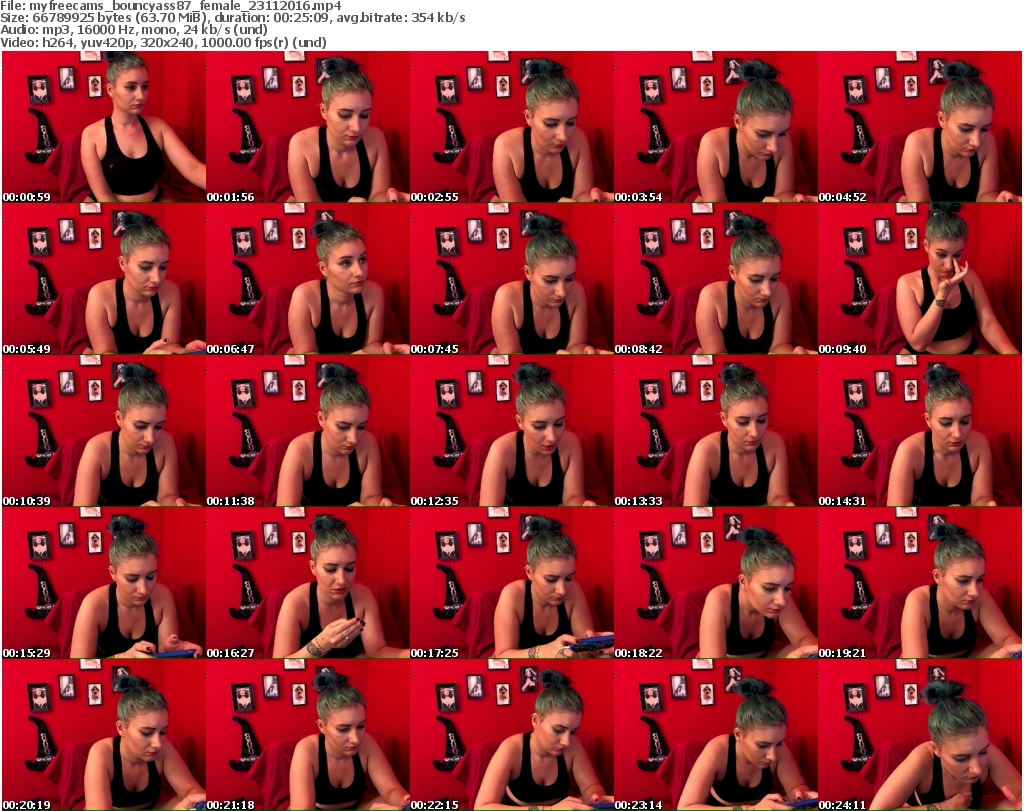Image resolution: width=1024 pixels, height=811 pixels.
Task: Select the thumbnail frame stamped 00:24:11
Action: click(x=920, y=735)
